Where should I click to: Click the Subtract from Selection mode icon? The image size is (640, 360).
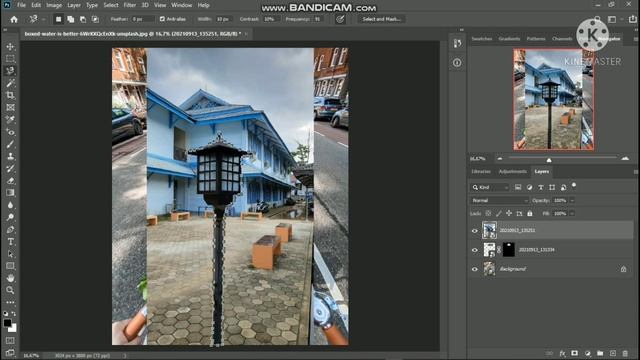tap(83, 19)
